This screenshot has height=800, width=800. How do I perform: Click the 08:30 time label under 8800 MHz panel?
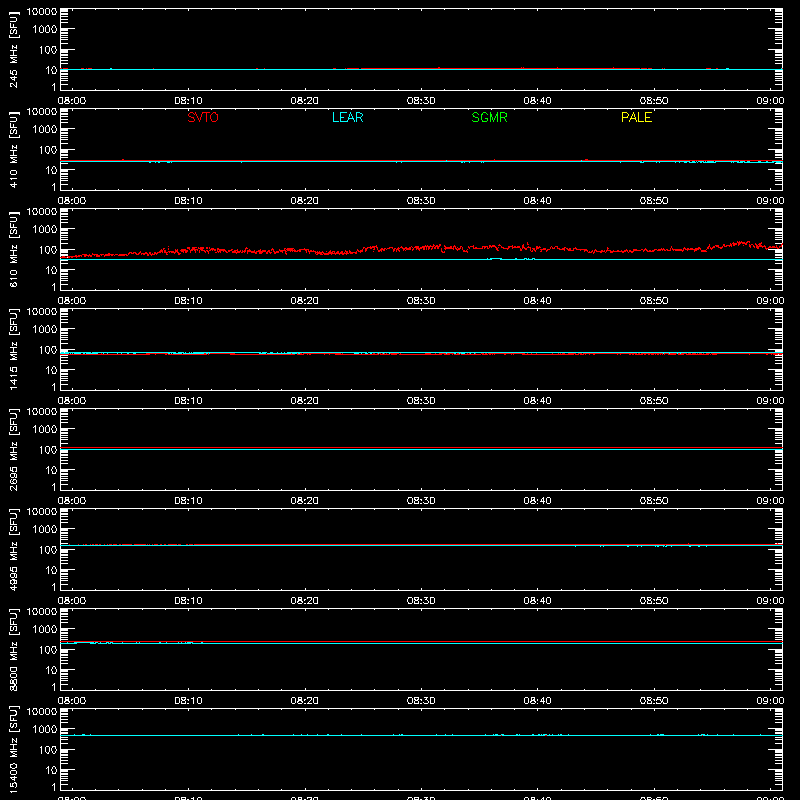[421, 701]
